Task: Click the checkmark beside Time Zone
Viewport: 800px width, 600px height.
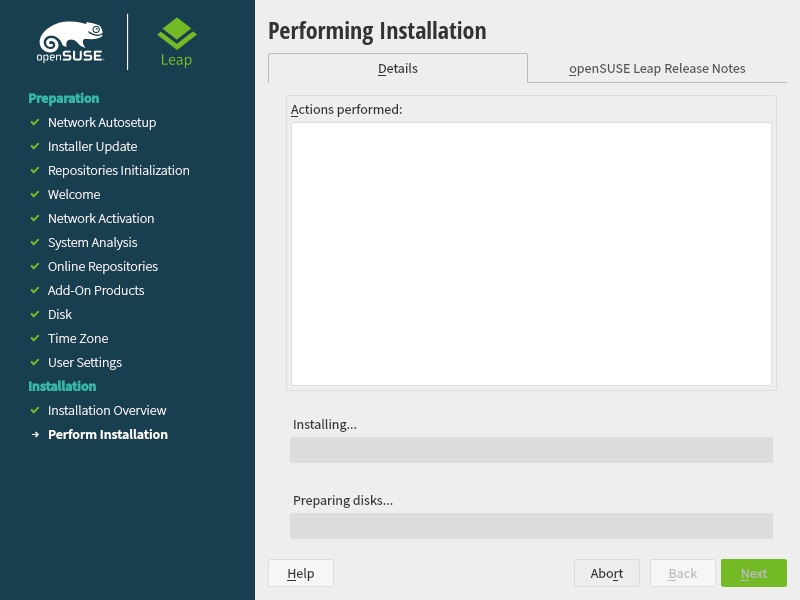Action: pyautogui.click(x=35, y=338)
